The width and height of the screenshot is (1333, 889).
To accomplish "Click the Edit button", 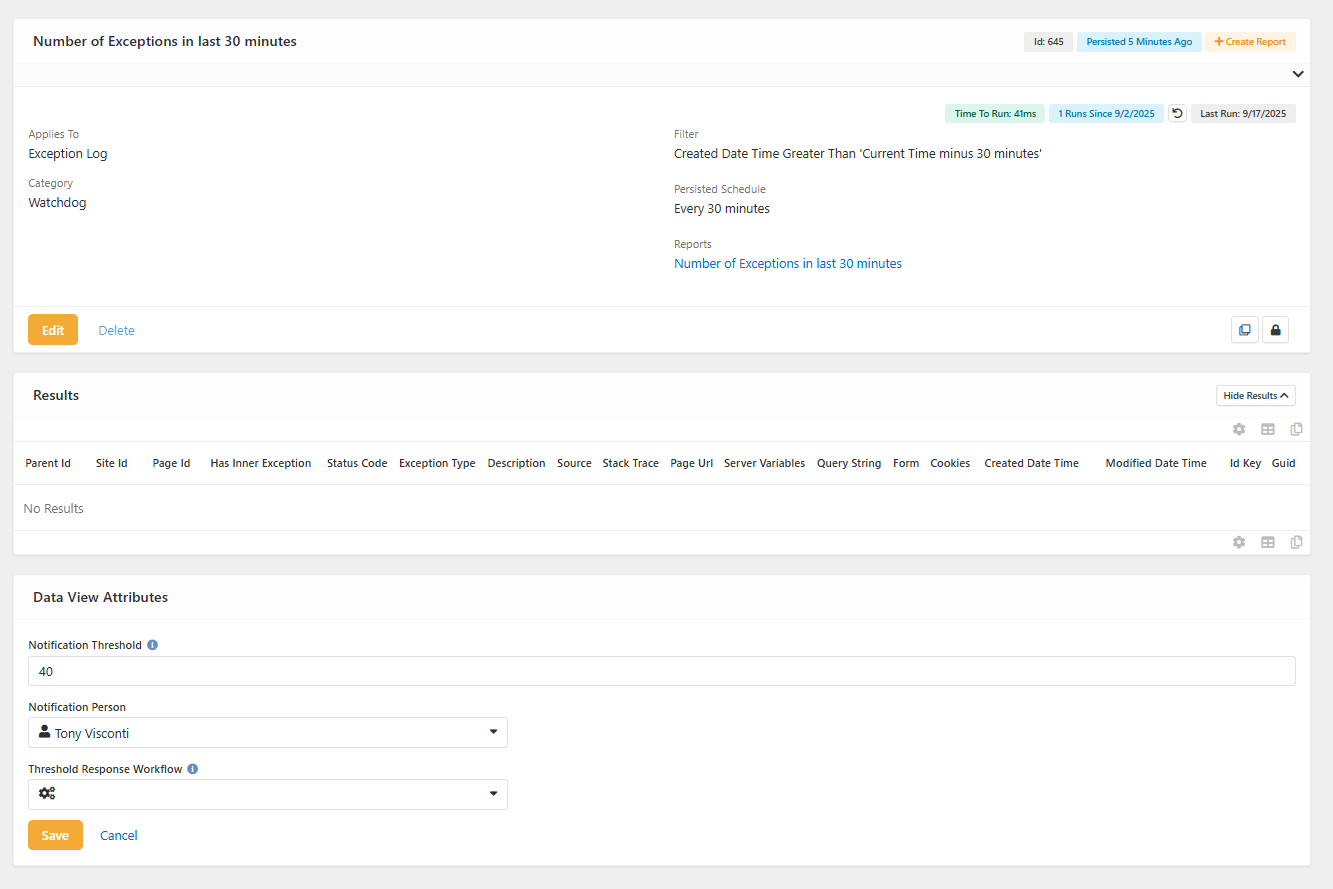I will (53, 330).
